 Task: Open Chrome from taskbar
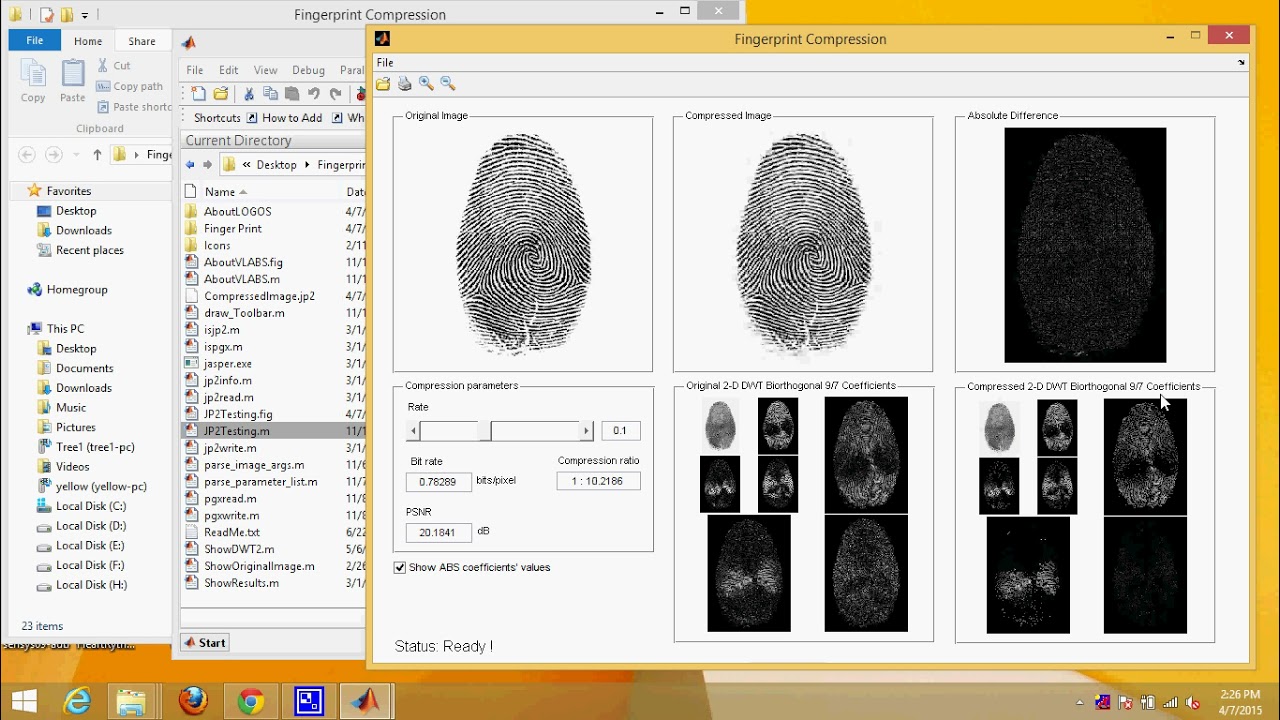(251, 701)
